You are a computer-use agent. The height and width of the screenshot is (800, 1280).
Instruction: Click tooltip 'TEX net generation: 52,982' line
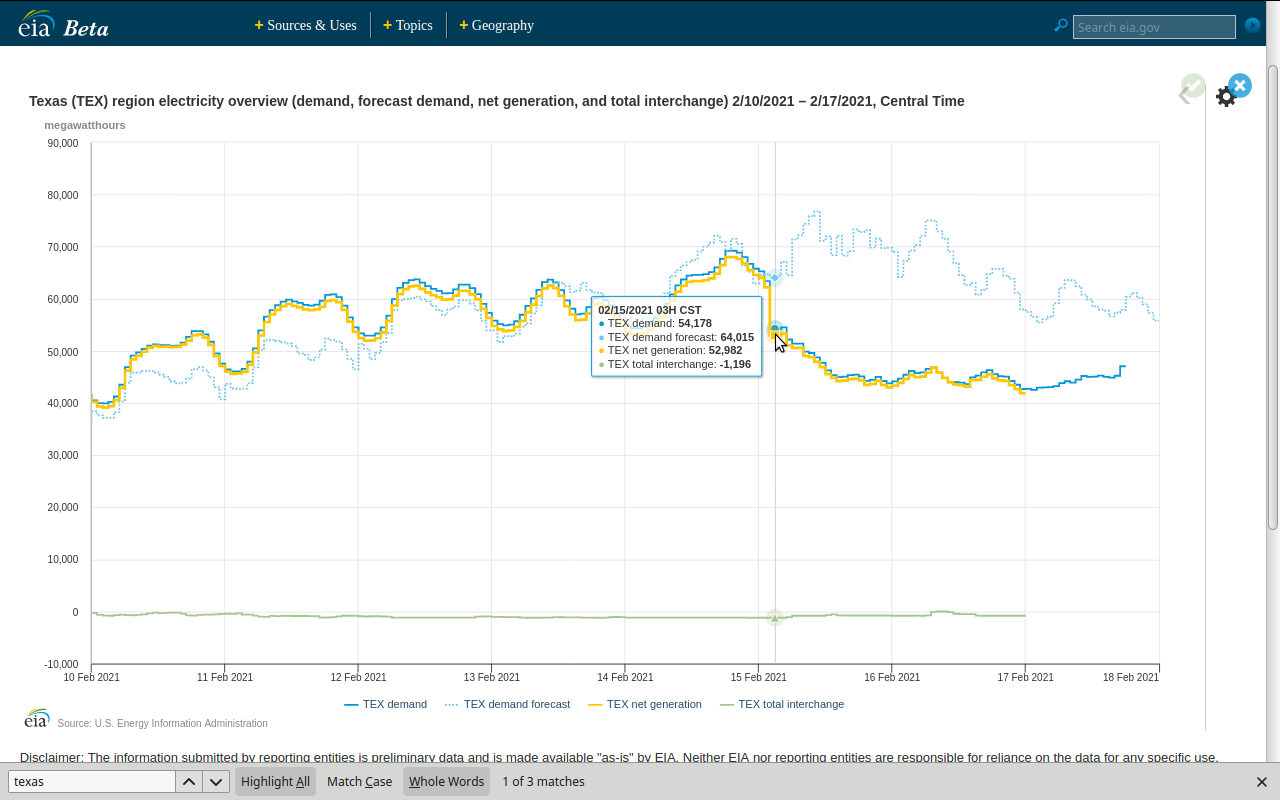click(670, 351)
